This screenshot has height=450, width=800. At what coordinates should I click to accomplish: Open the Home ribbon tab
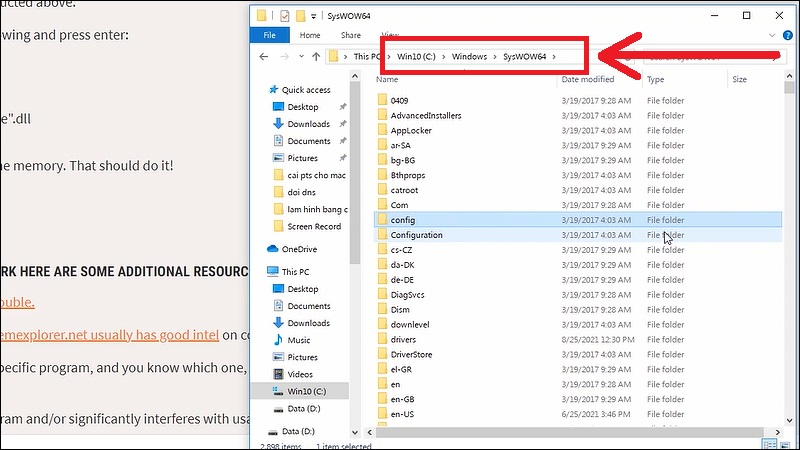coord(310,35)
